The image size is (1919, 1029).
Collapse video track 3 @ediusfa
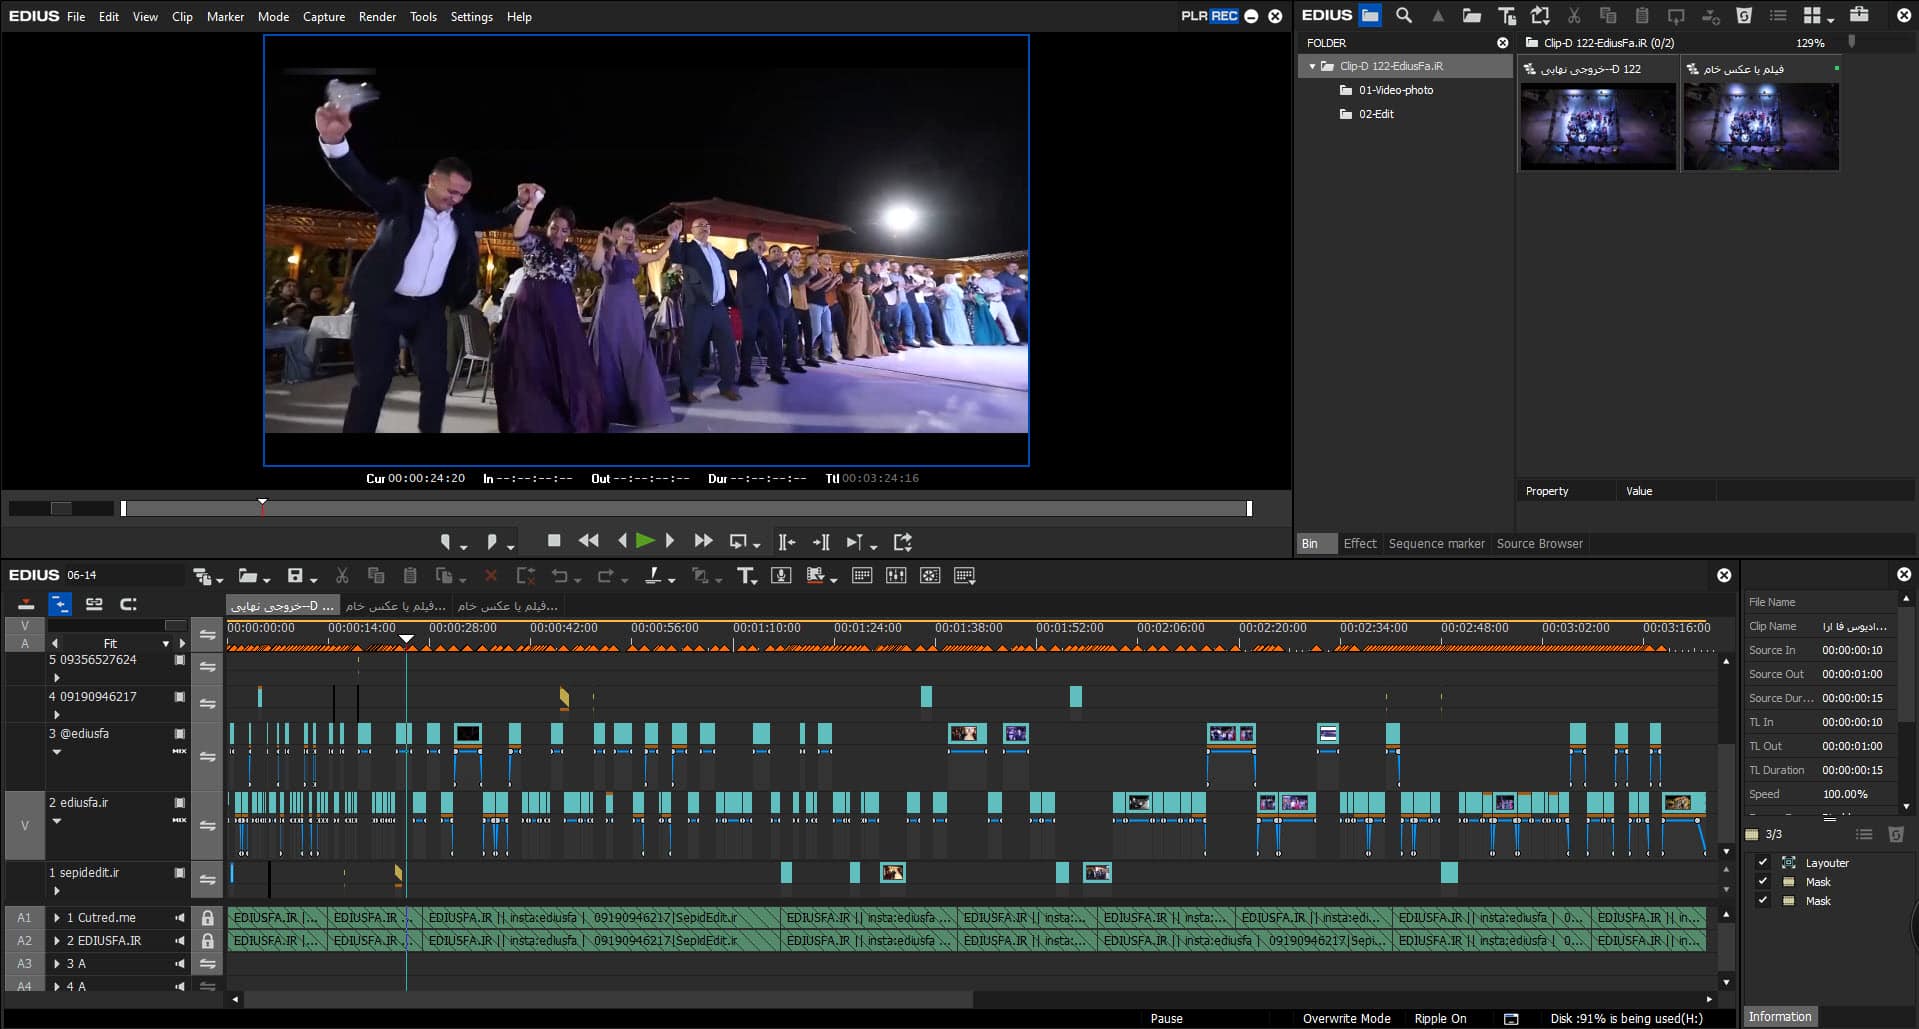pos(57,752)
